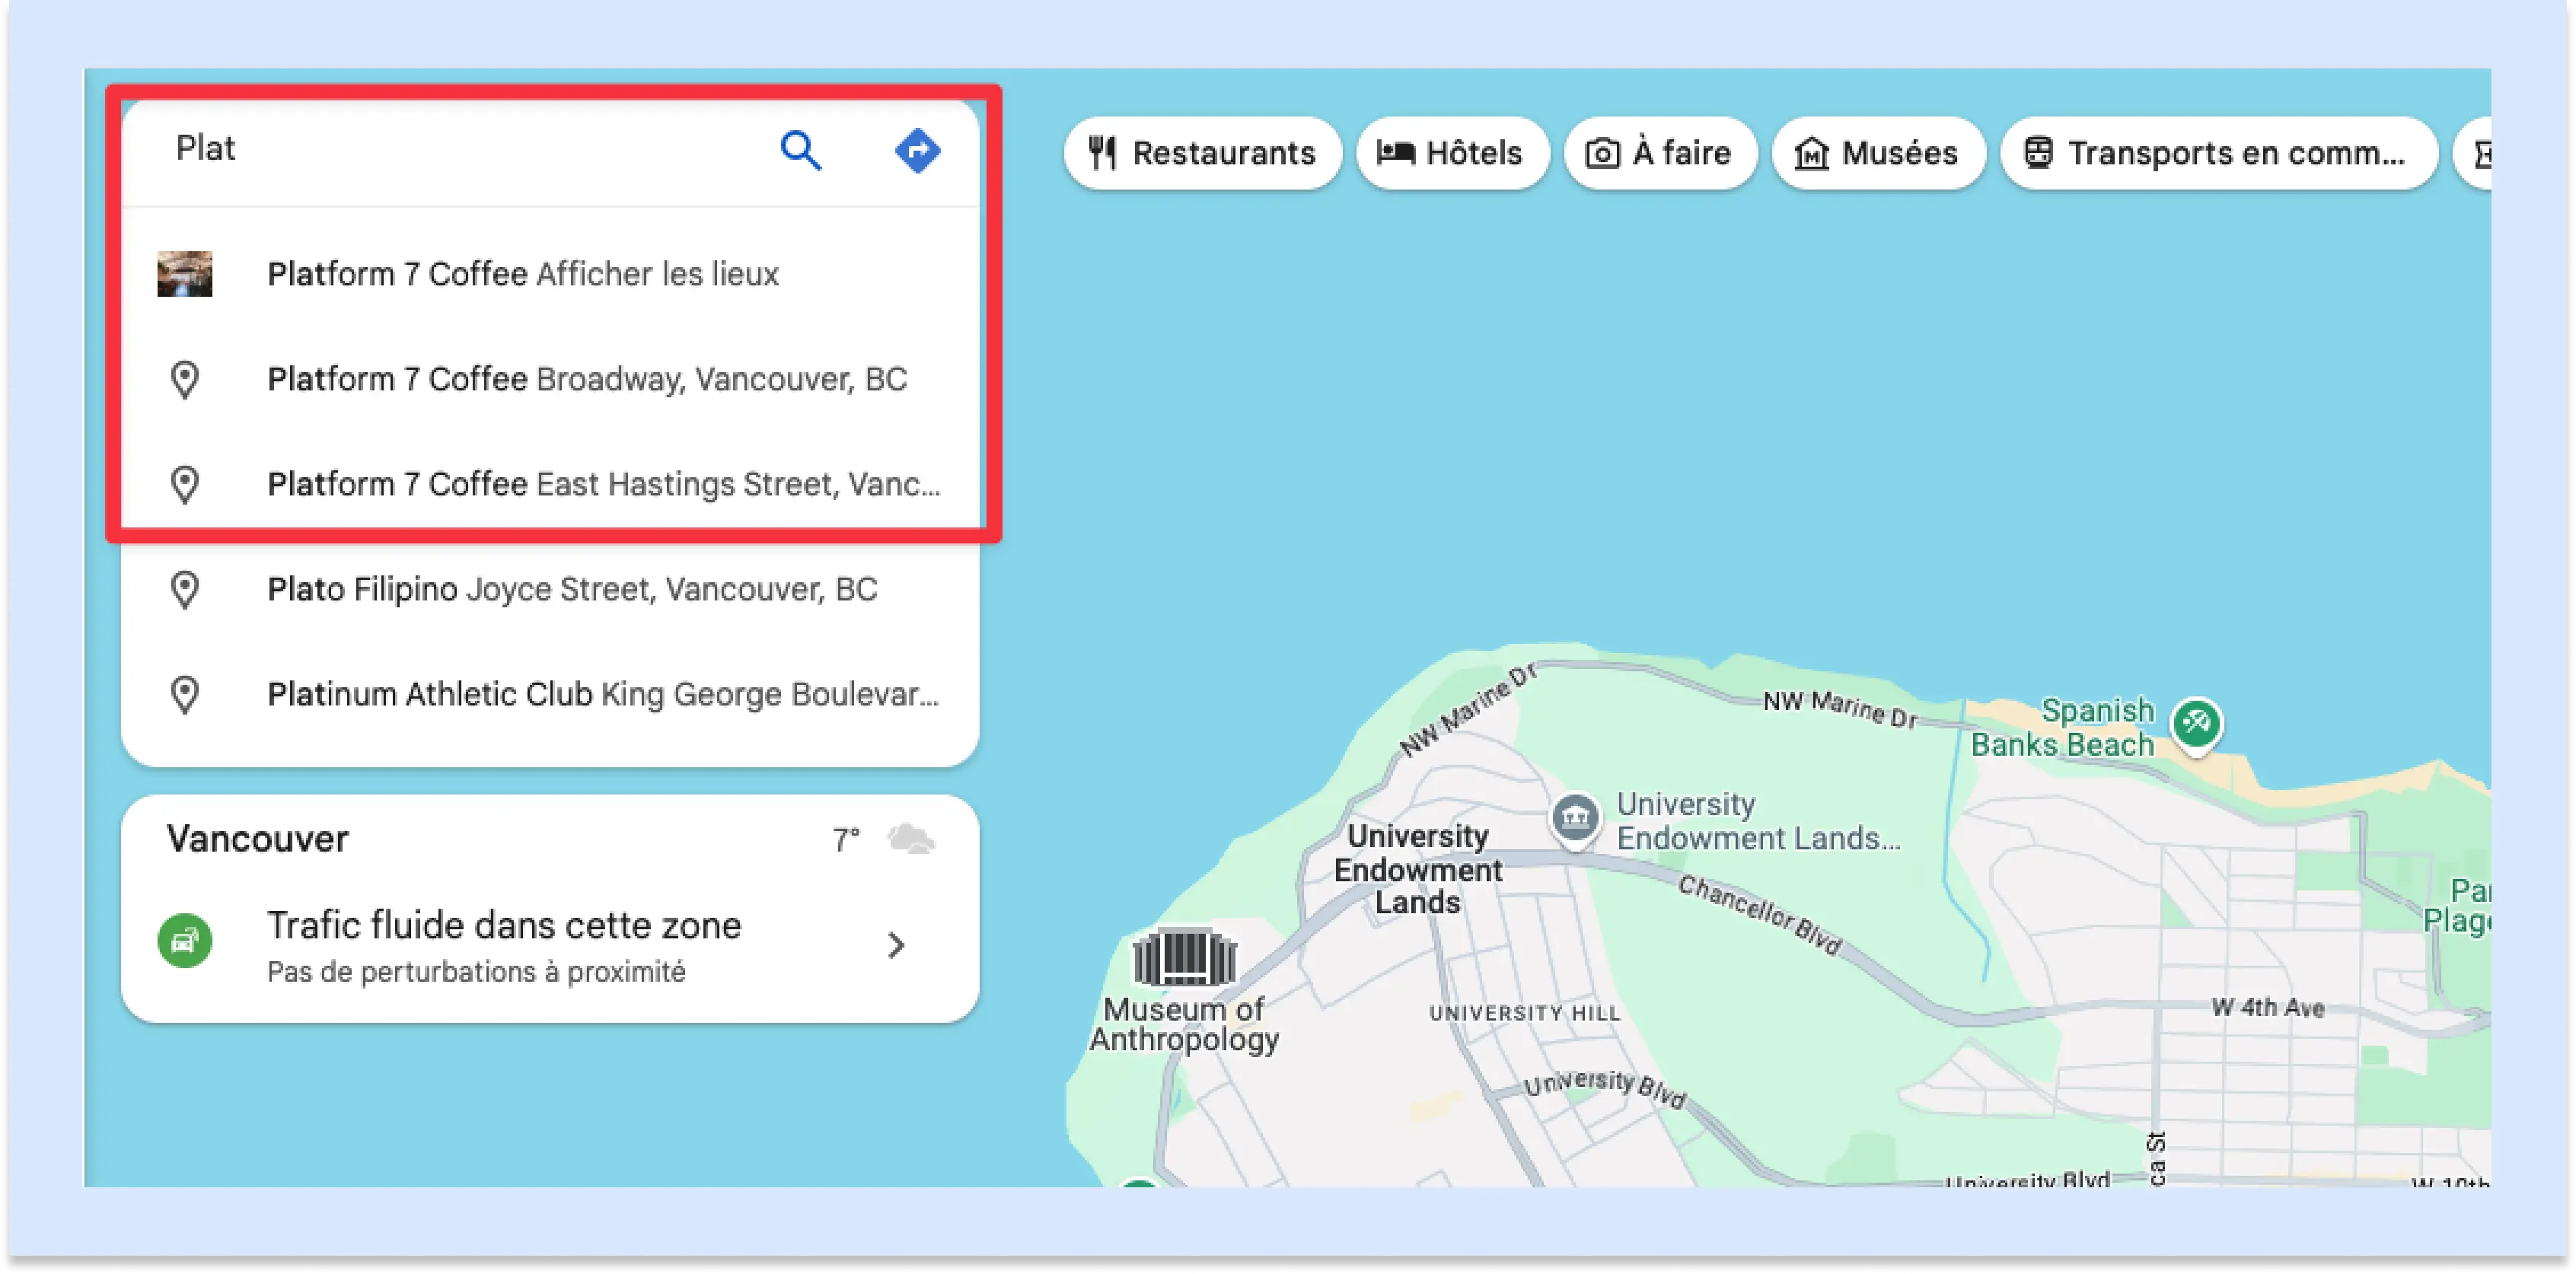Open "Trafic fluide dans cette zone" card
This screenshot has height=1274, width=2576.
[550, 944]
